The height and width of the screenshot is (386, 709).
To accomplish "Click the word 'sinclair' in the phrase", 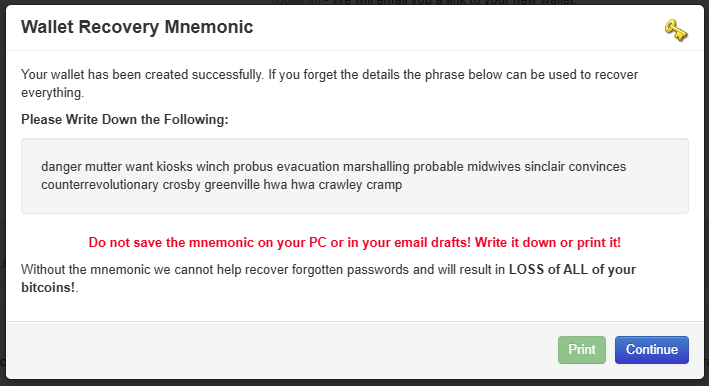I will (545, 167).
